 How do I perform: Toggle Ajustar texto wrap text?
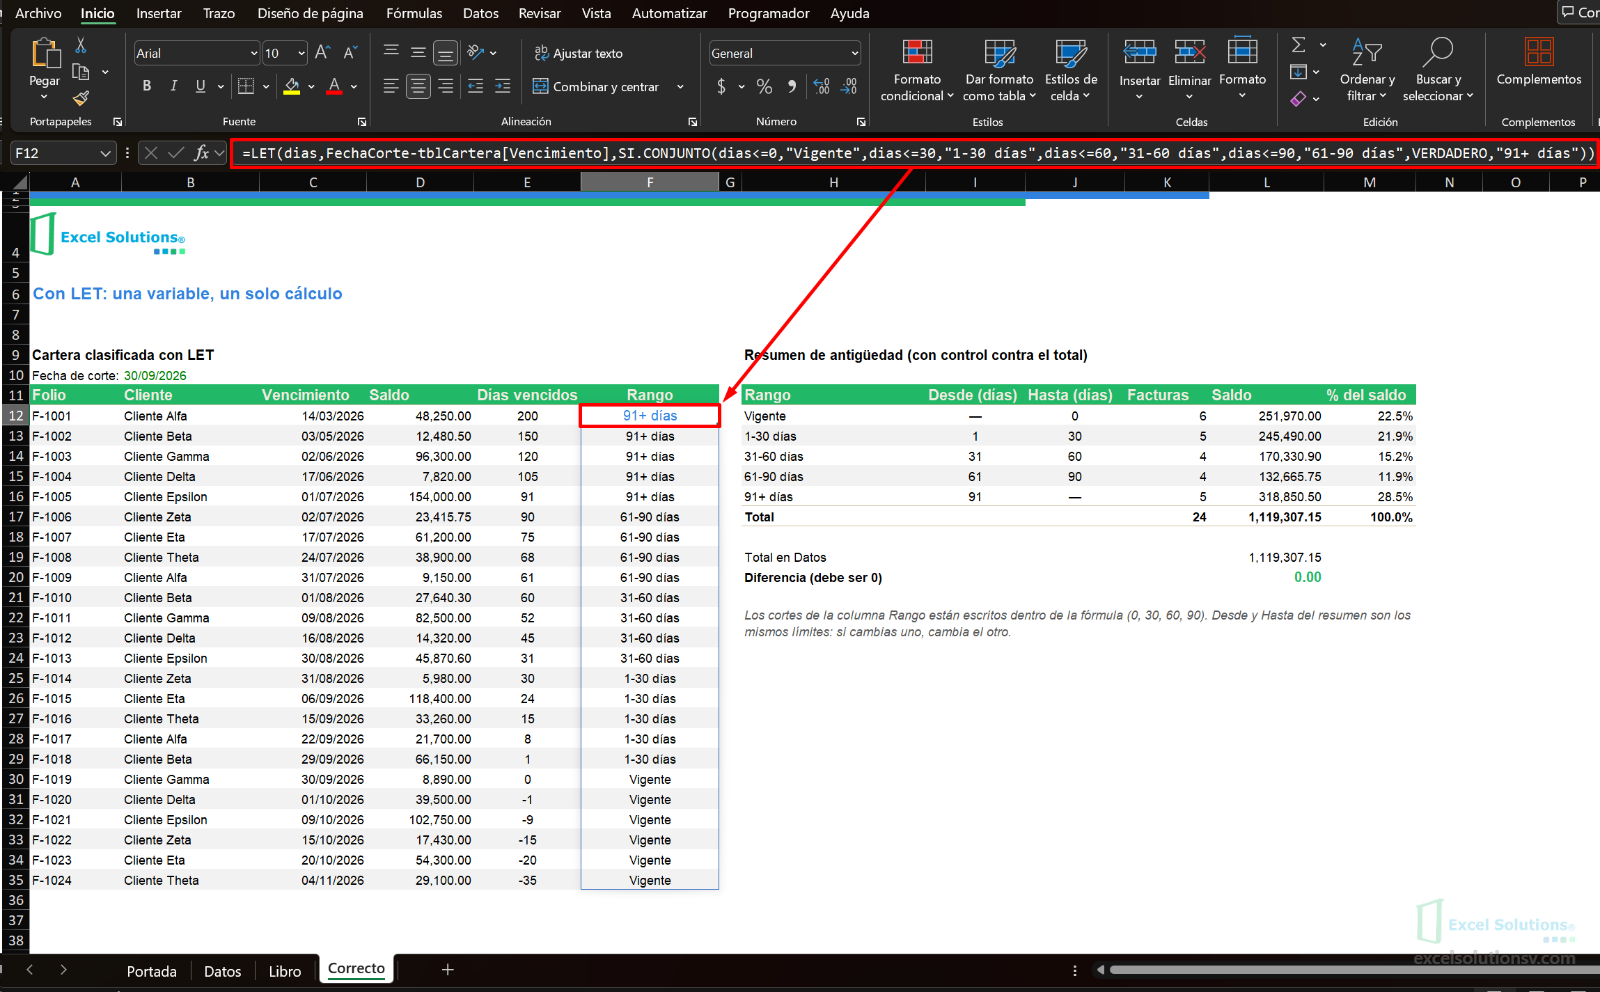coord(578,53)
